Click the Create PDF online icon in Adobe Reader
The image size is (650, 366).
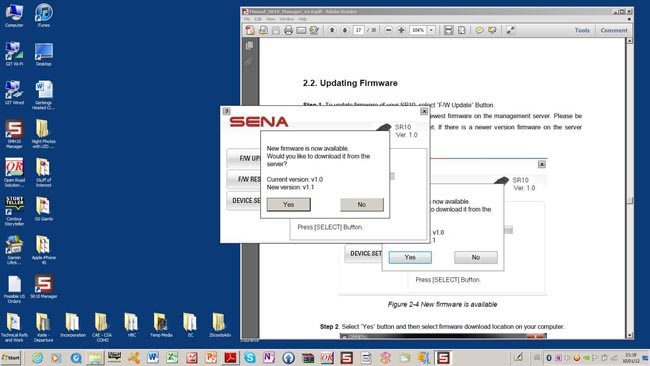pos(250,30)
